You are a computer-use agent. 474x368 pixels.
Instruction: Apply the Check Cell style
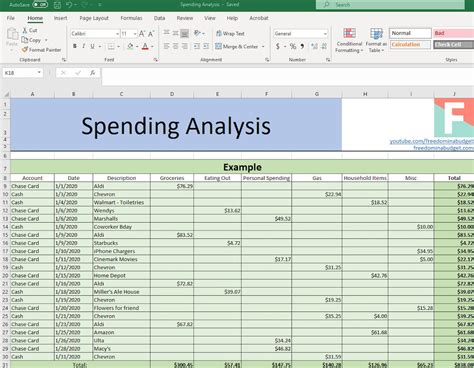(453, 44)
